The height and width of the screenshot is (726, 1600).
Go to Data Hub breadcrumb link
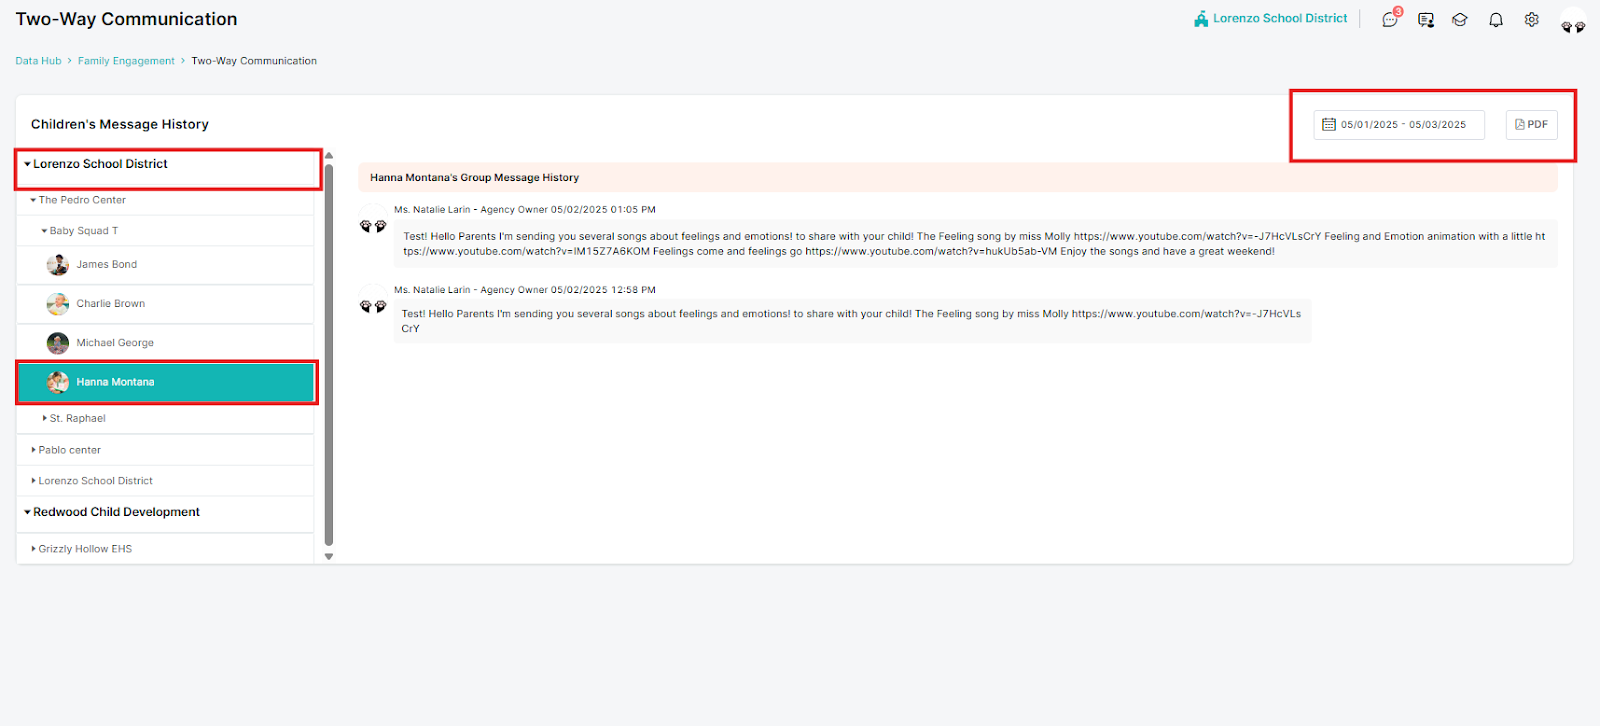pyautogui.click(x=38, y=61)
